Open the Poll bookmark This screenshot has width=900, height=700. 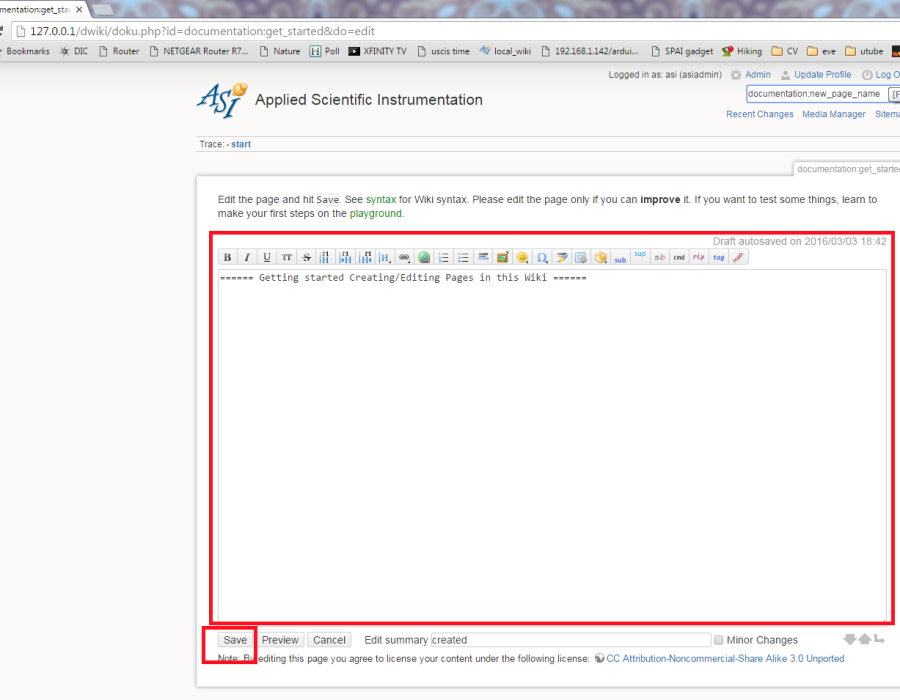tap(324, 51)
